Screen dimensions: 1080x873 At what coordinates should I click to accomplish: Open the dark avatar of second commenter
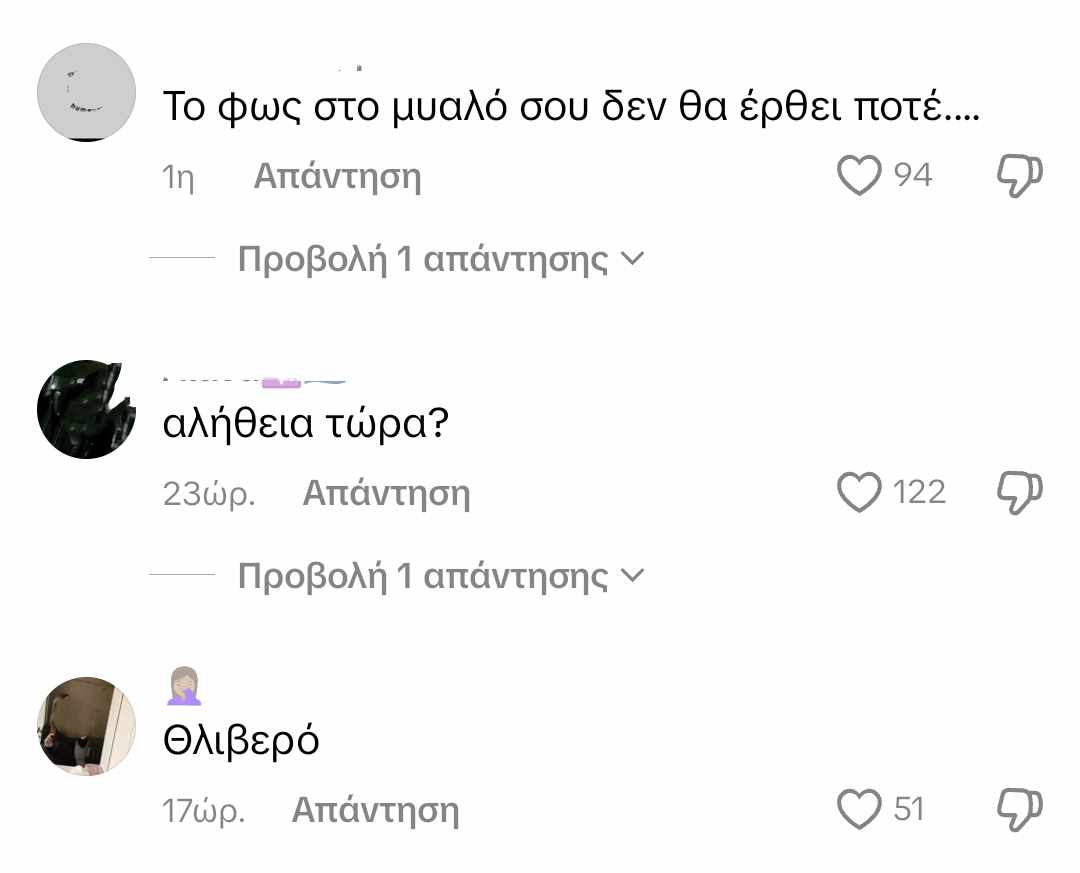pyautogui.click(x=86, y=409)
